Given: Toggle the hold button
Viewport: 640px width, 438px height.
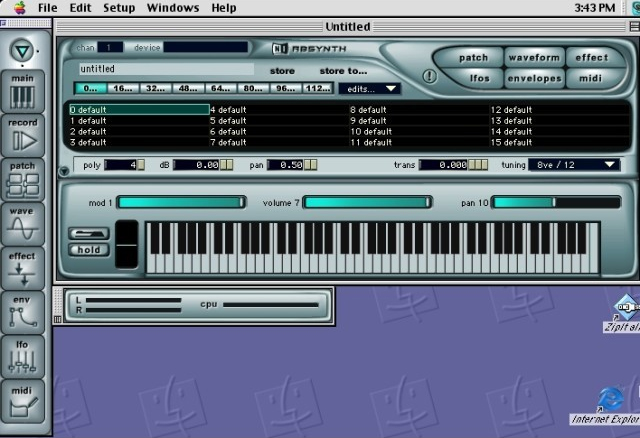Looking at the screenshot, I should tap(89, 250).
